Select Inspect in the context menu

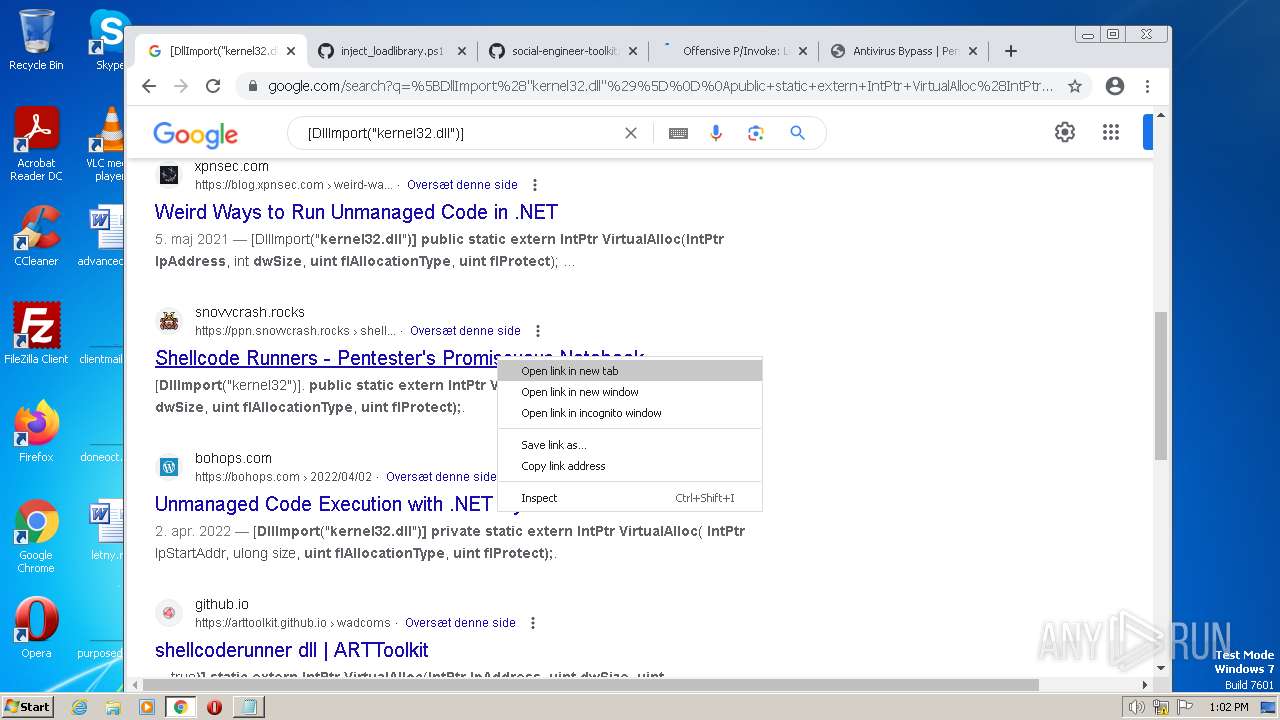[630, 498]
